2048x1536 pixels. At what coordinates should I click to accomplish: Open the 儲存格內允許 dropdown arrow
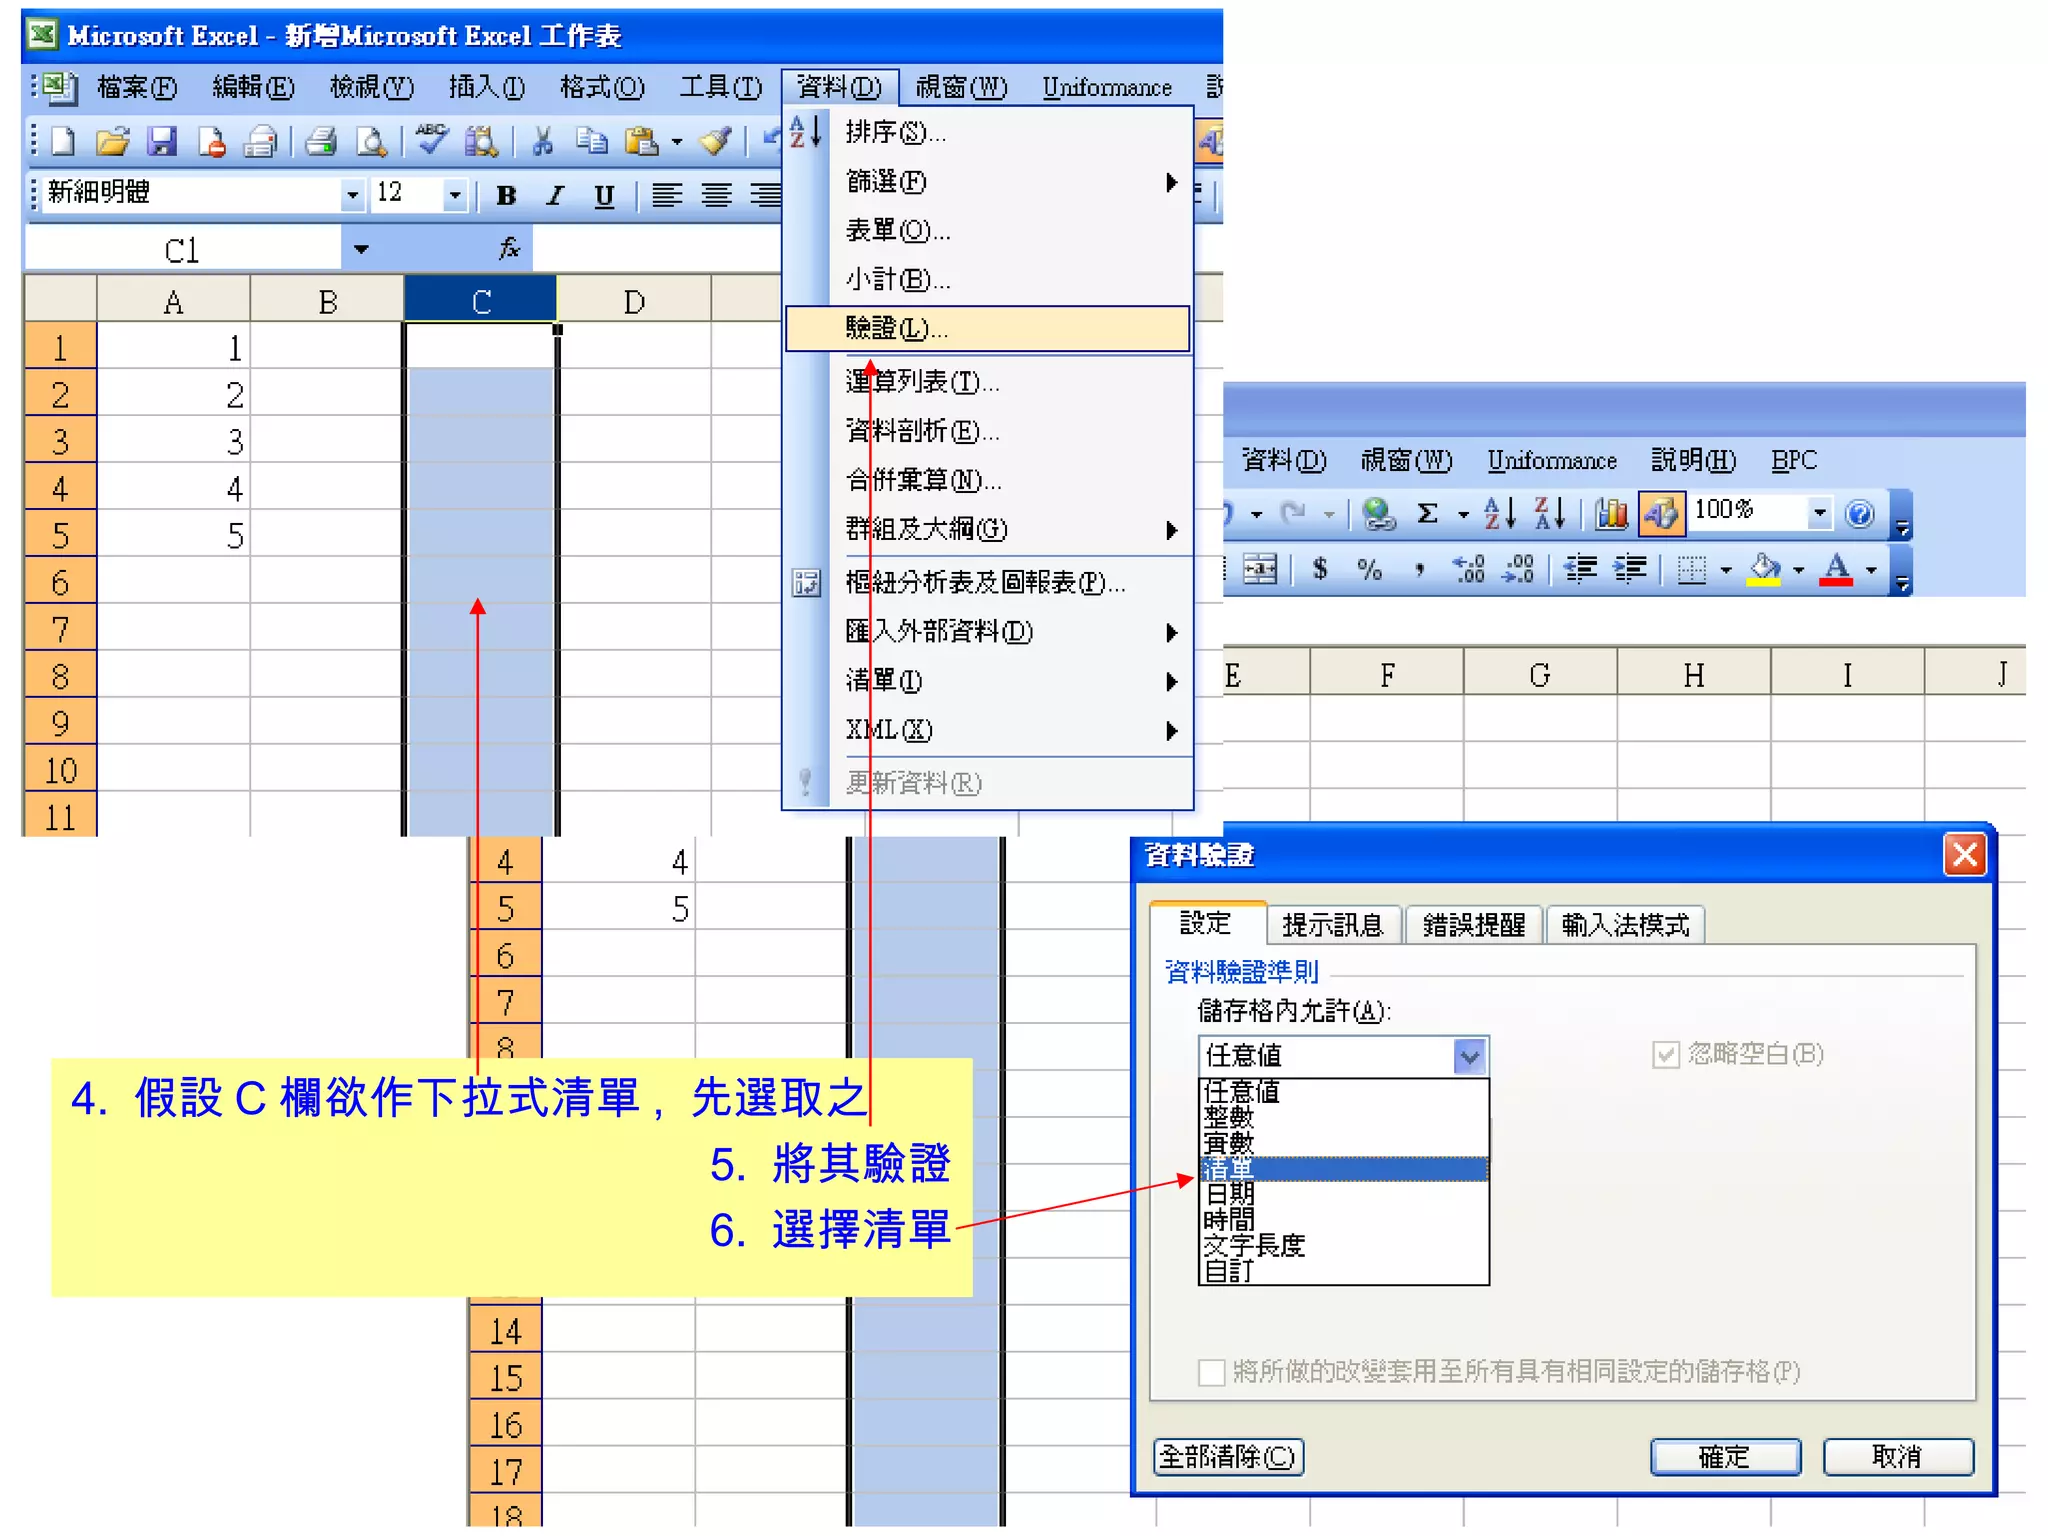(1469, 1056)
